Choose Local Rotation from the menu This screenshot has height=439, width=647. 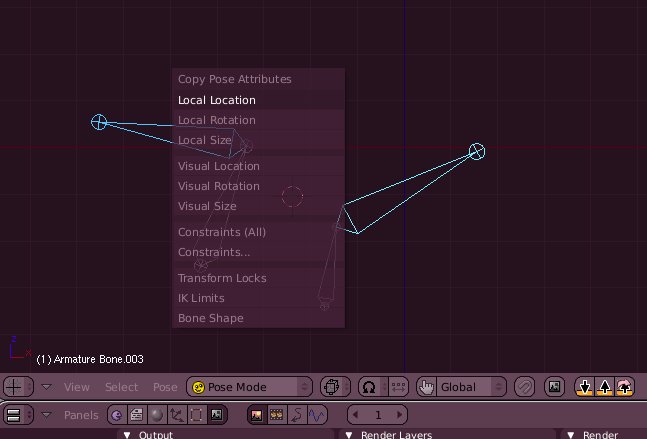click(258, 120)
